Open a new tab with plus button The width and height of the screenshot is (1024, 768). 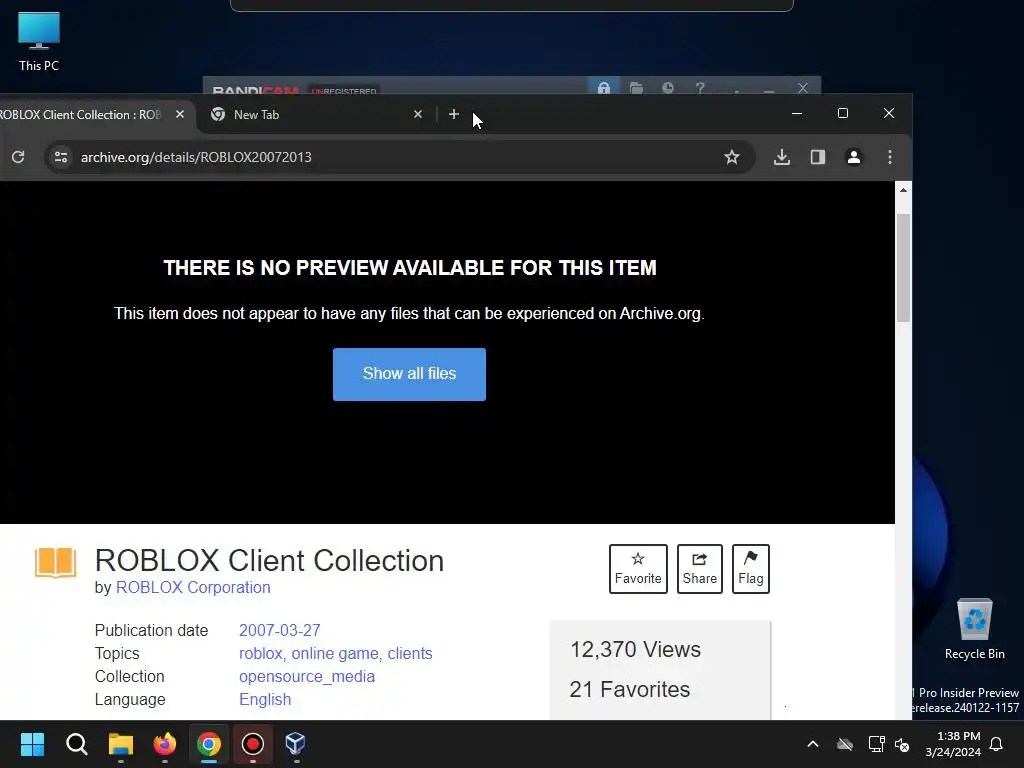pos(454,114)
